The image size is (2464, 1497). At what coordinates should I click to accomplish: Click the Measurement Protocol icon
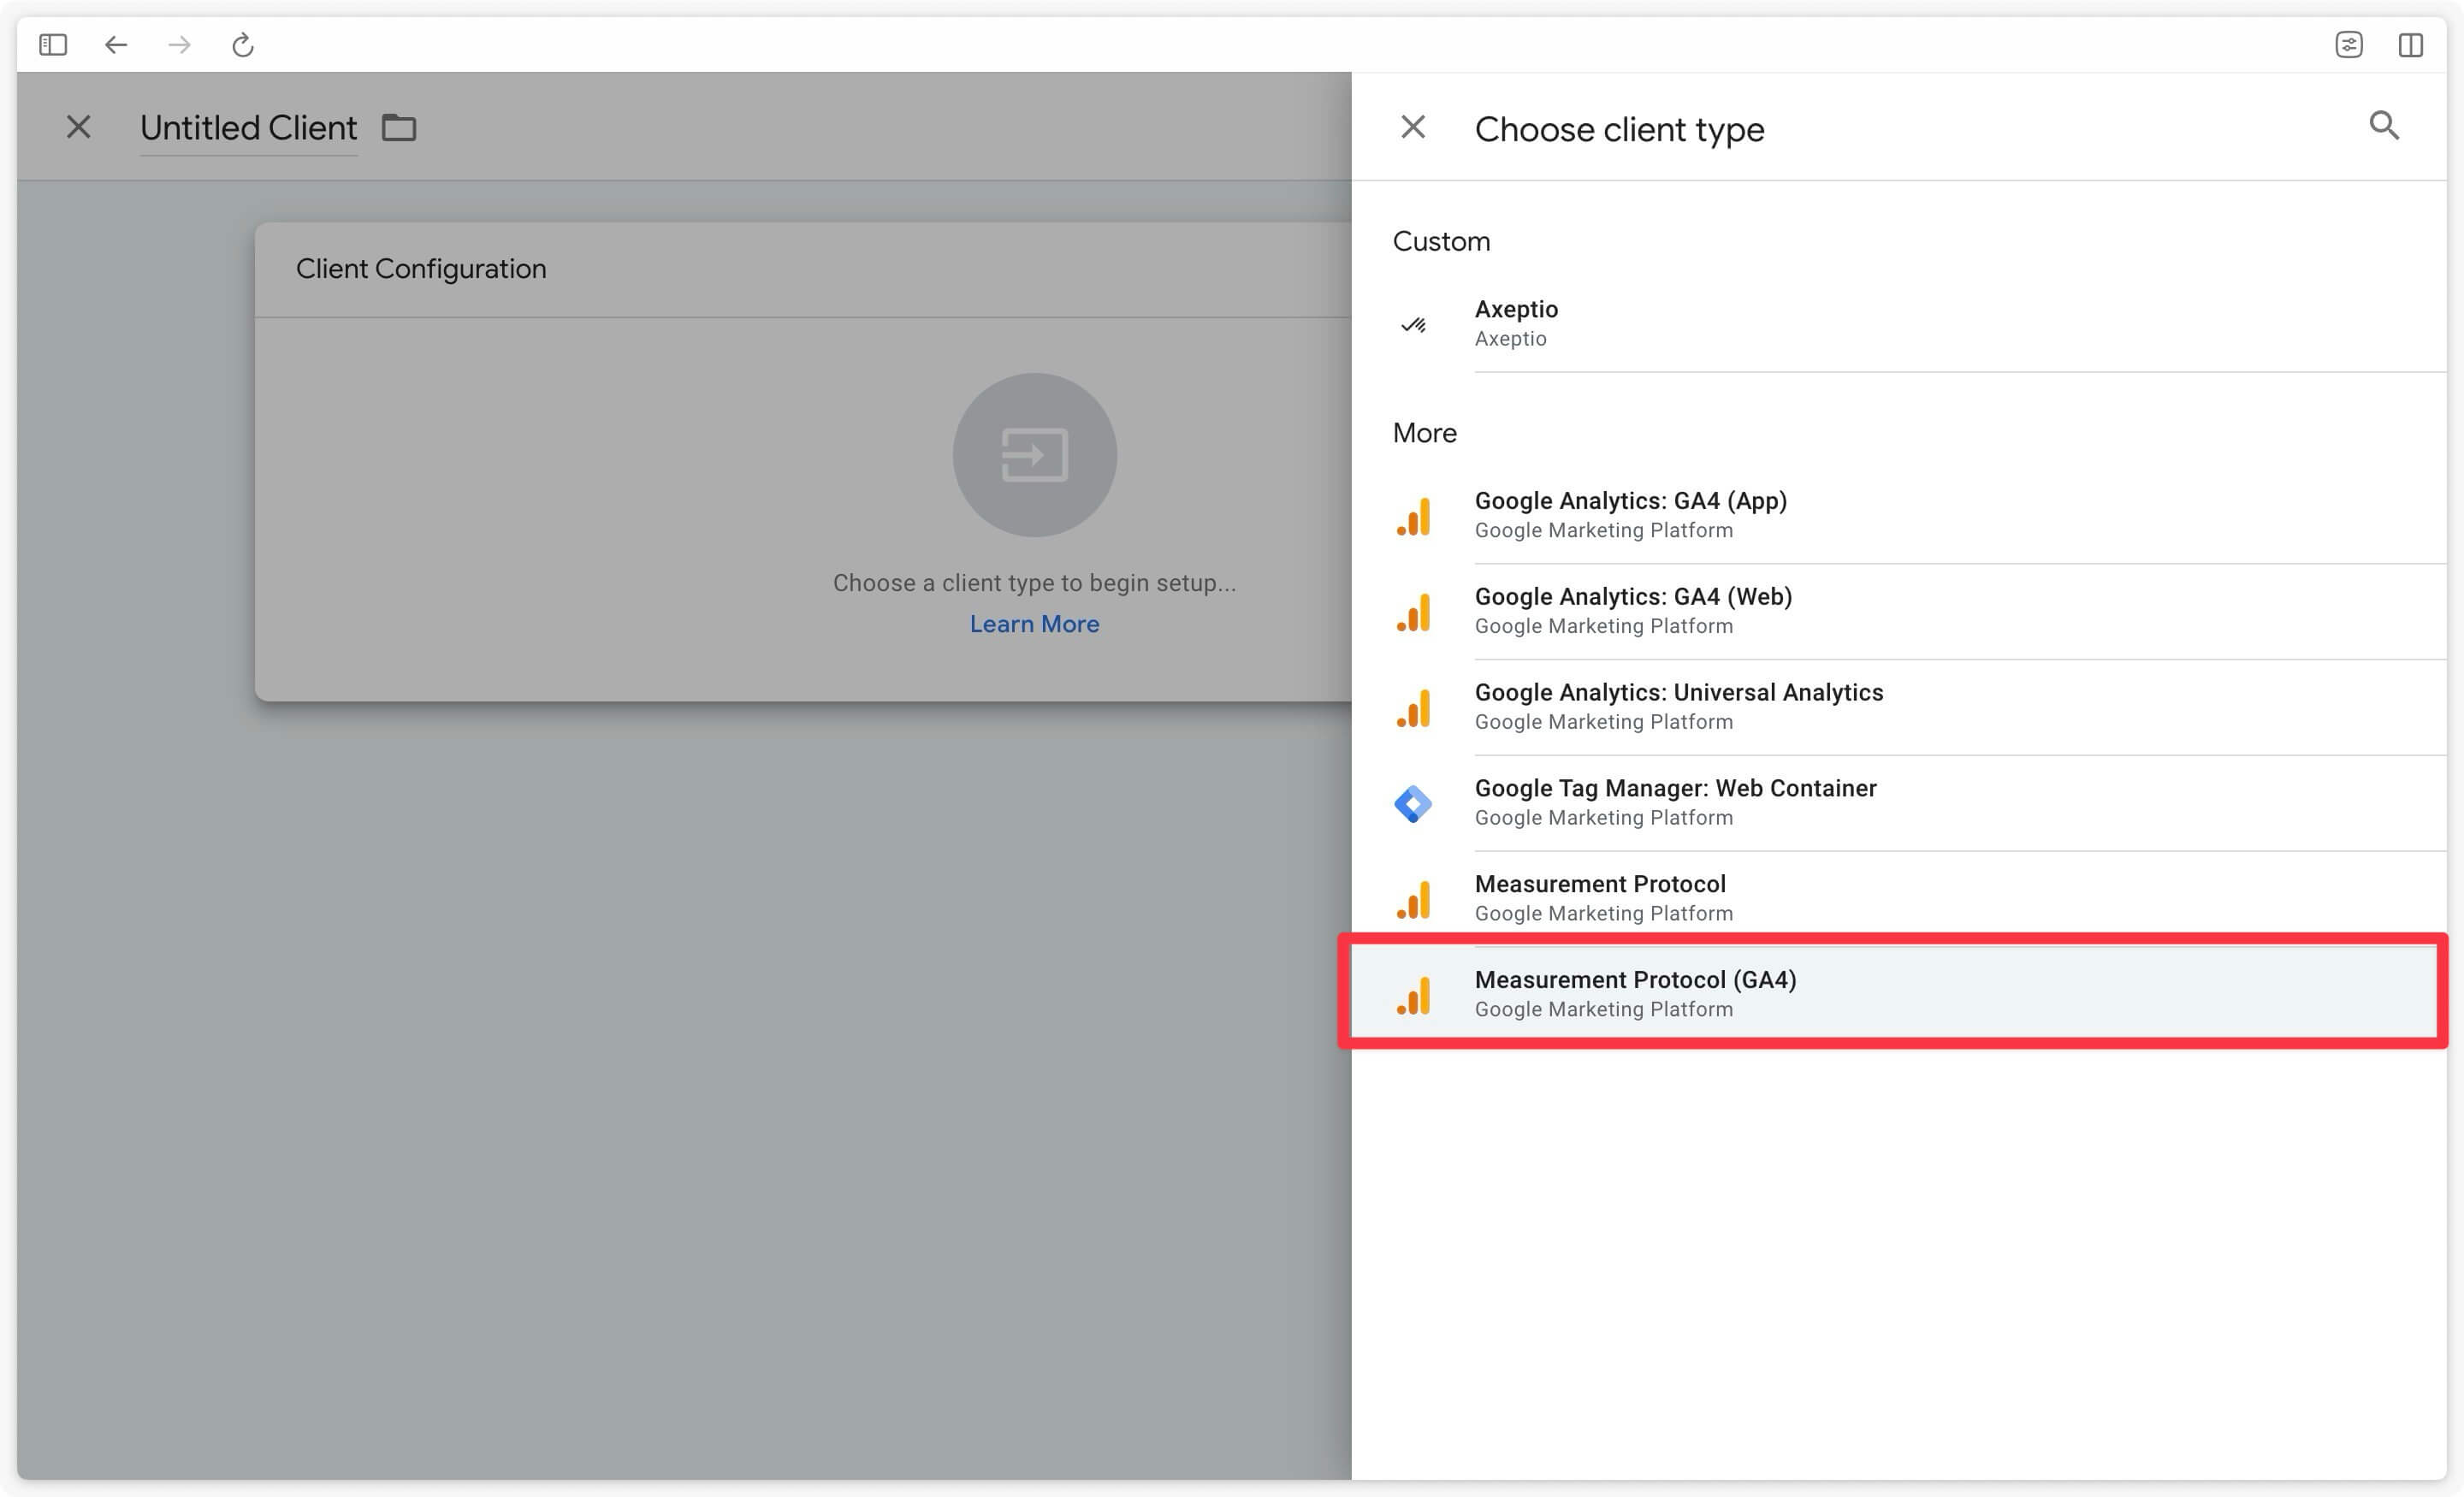(1414, 900)
